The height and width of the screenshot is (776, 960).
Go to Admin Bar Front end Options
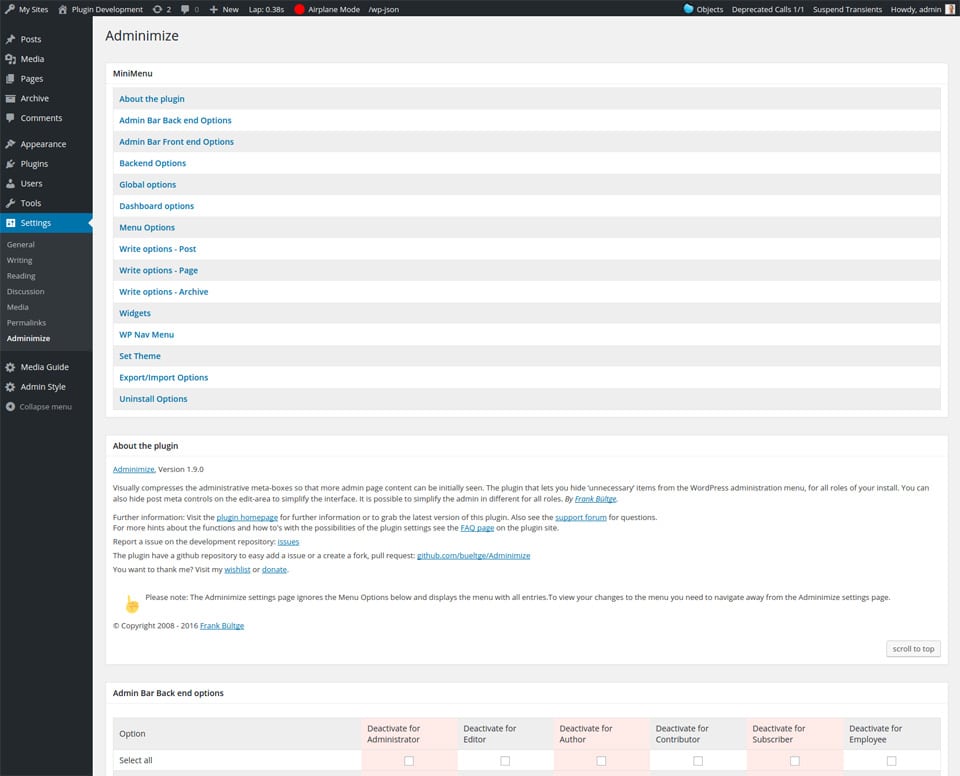click(x=176, y=141)
